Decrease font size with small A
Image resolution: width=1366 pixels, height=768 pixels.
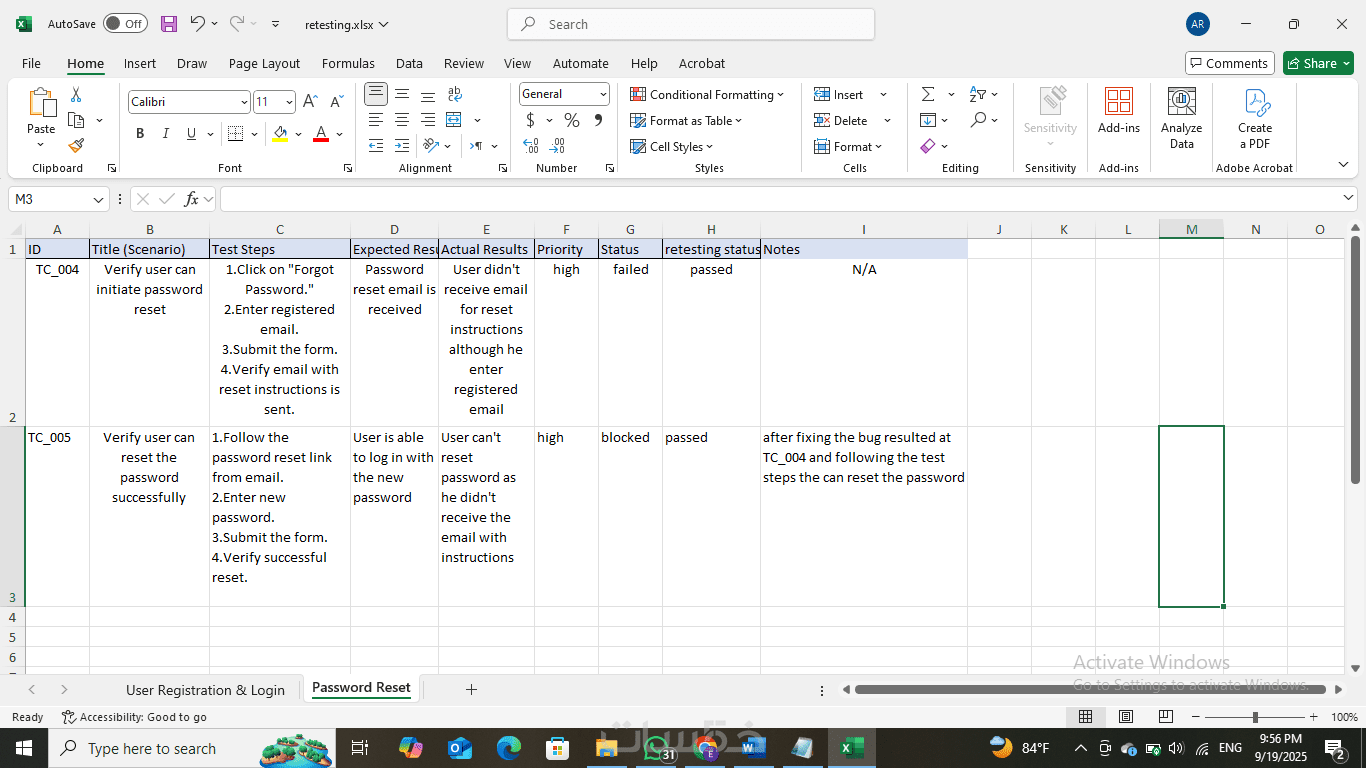336,102
